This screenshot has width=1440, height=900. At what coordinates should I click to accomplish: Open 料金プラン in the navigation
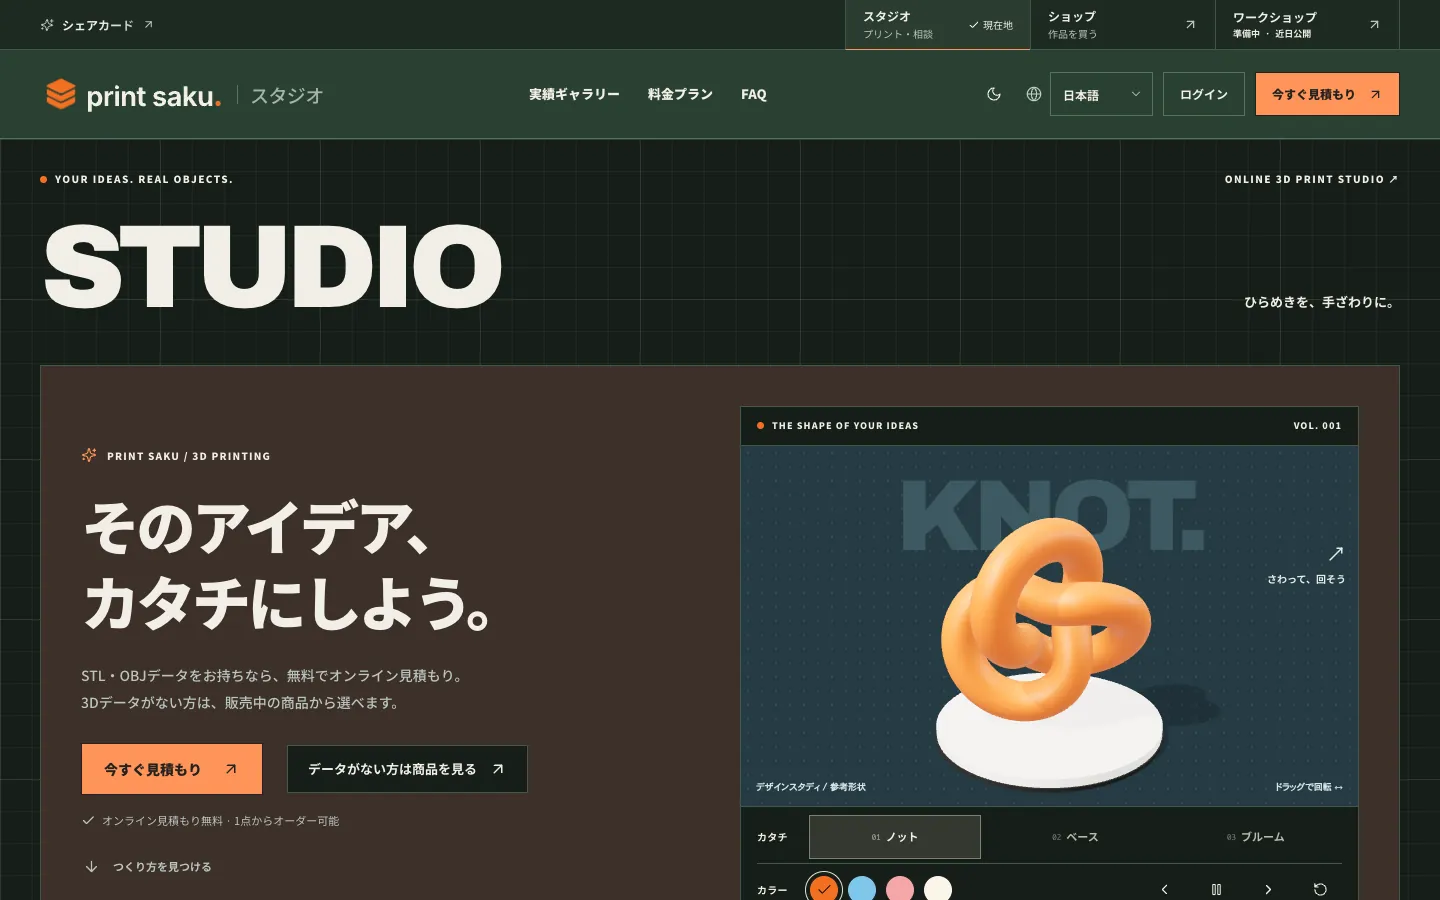click(x=680, y=94)
